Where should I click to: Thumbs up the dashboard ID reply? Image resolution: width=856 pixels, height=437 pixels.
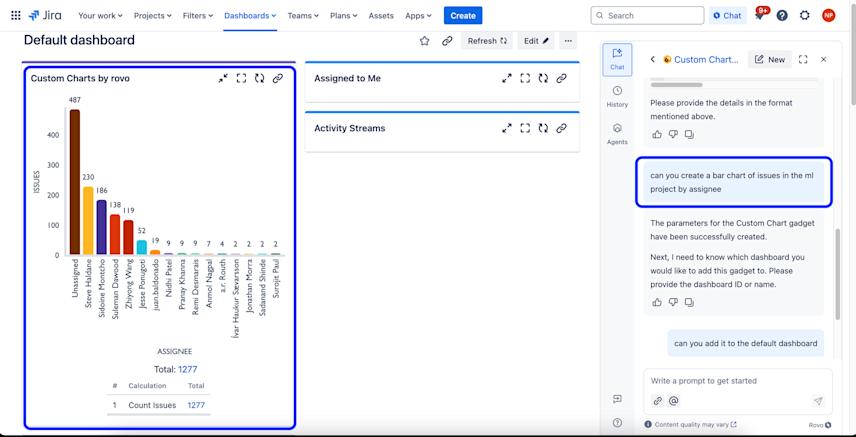click(657, 302)
